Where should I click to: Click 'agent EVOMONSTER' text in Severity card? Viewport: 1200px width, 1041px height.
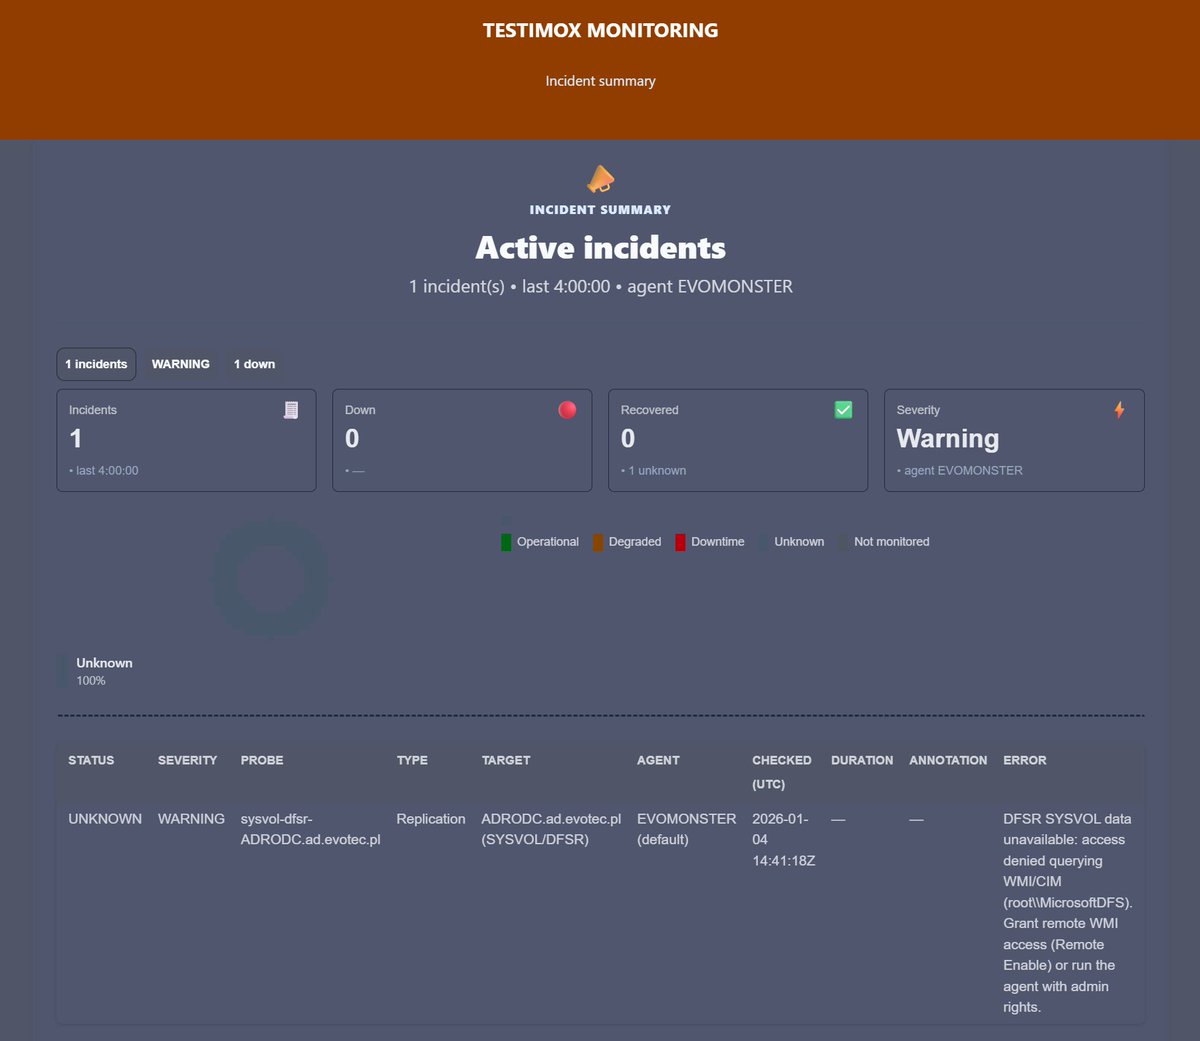click(963, 471)
